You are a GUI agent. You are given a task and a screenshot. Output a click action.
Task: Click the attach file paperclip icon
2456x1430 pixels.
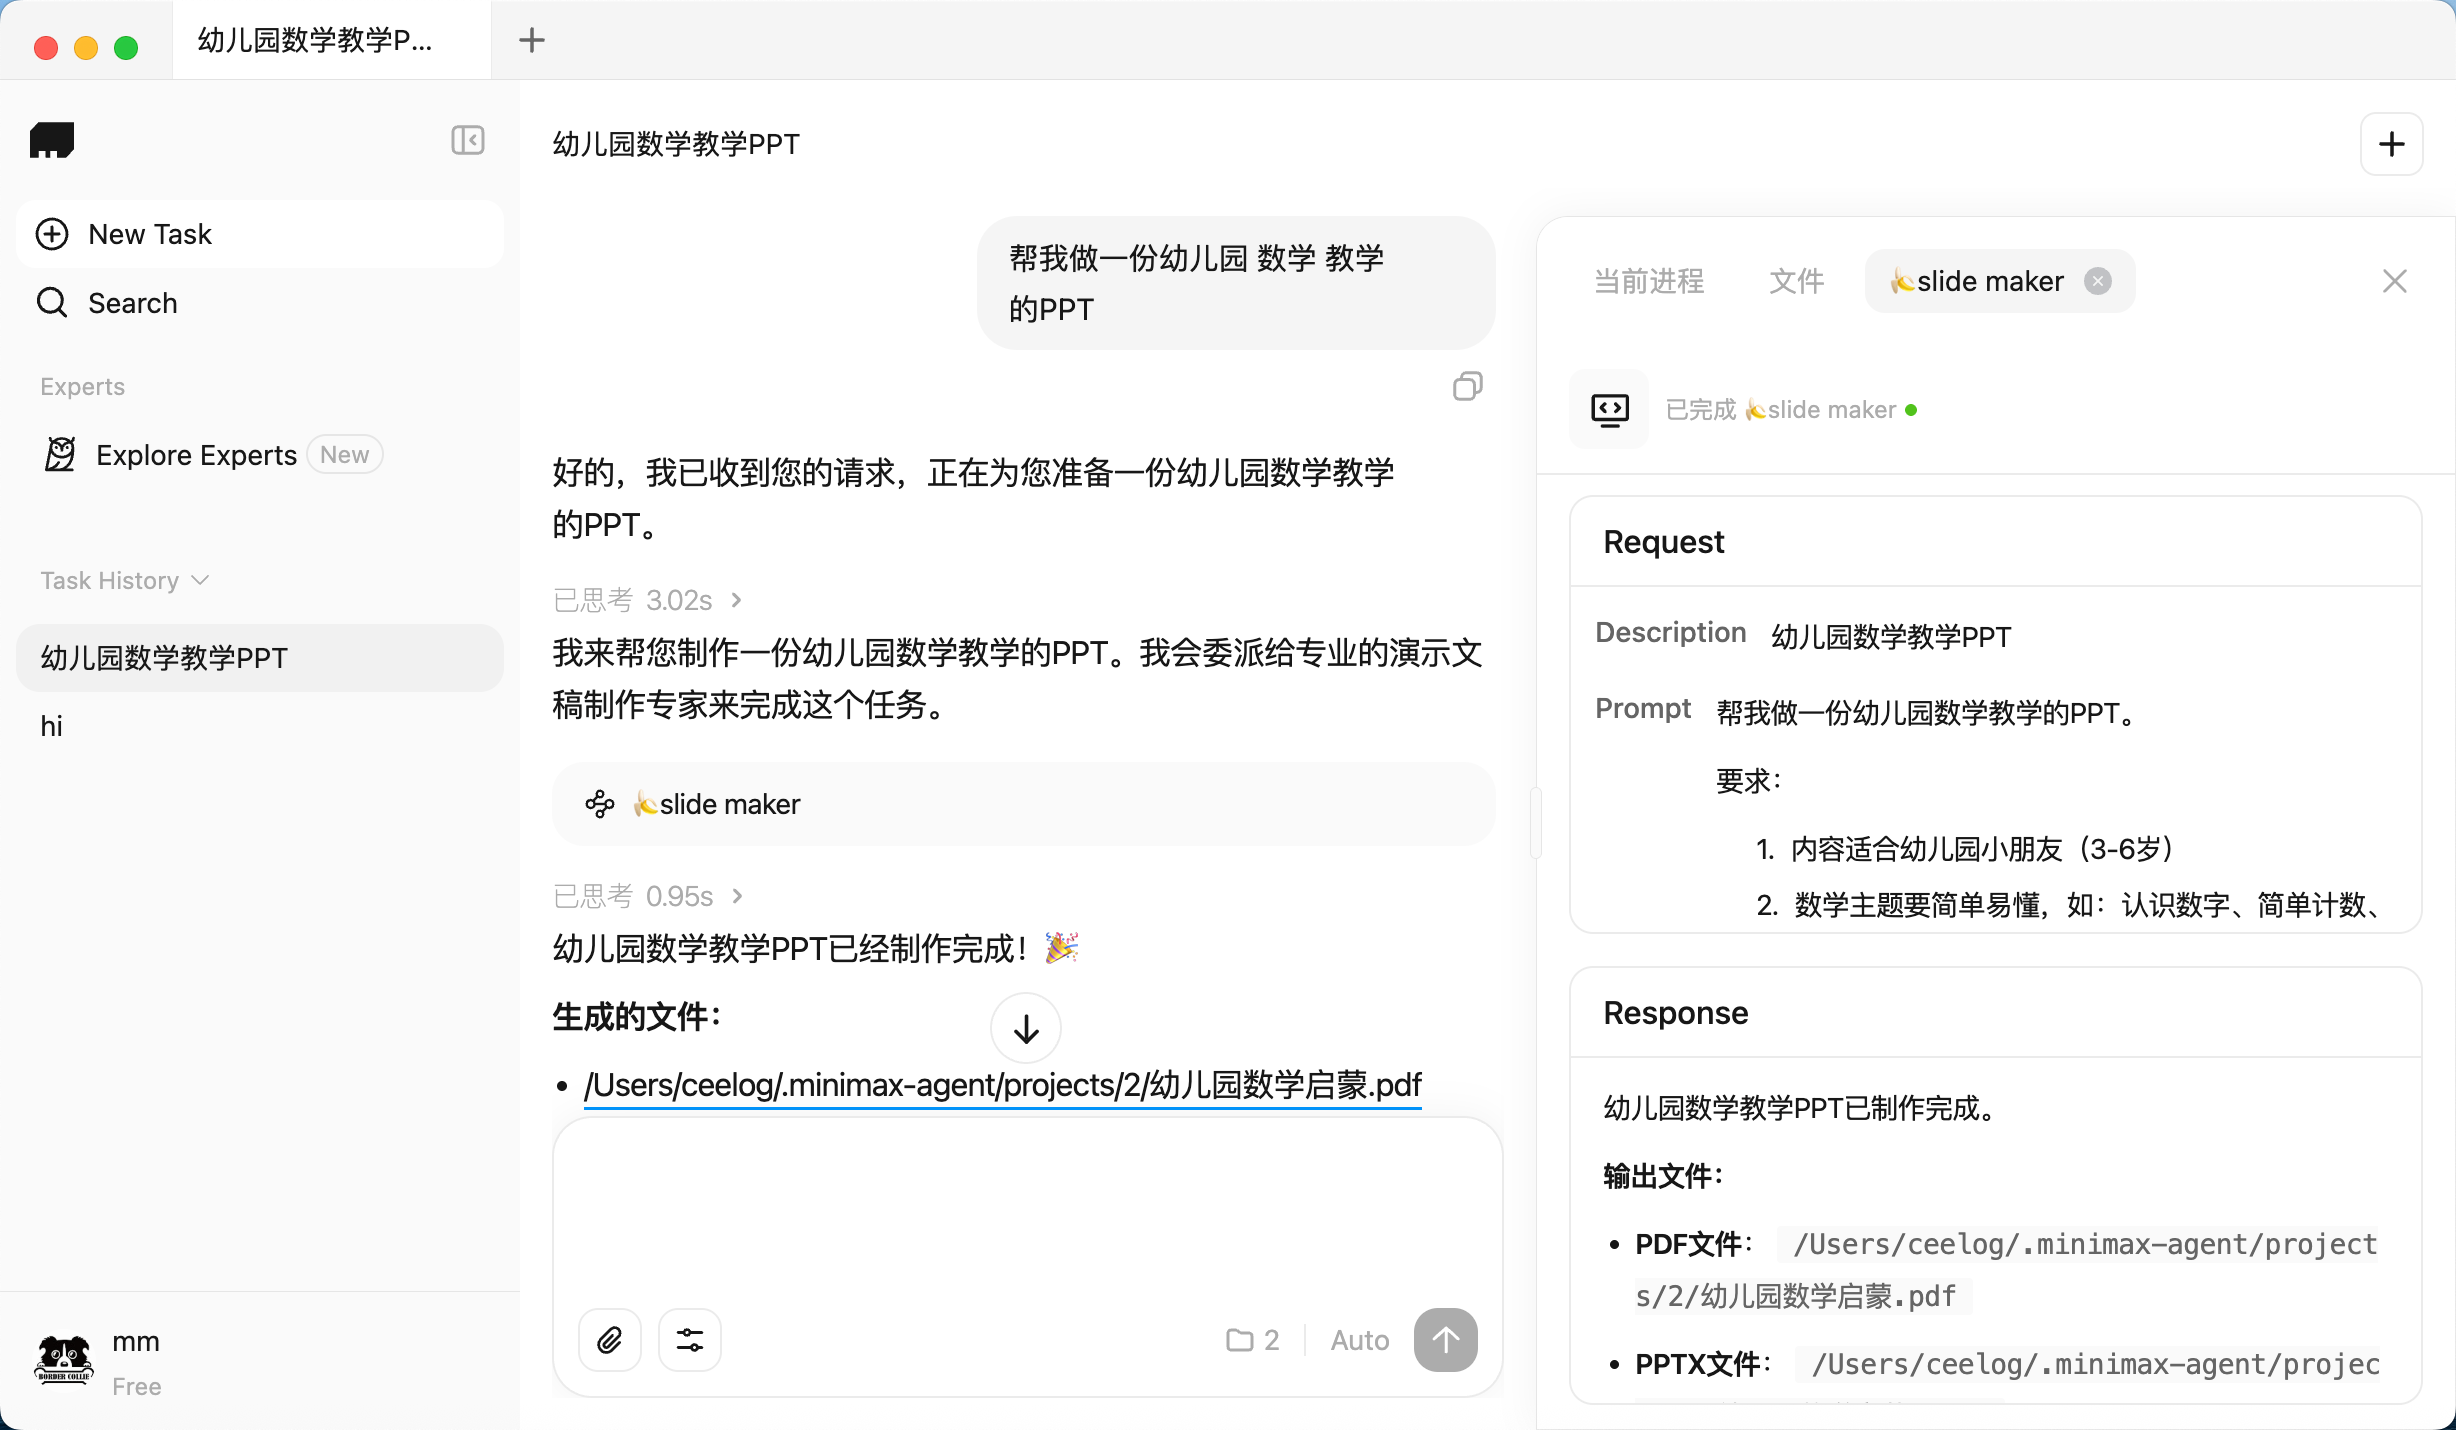tap(609, 1339)
